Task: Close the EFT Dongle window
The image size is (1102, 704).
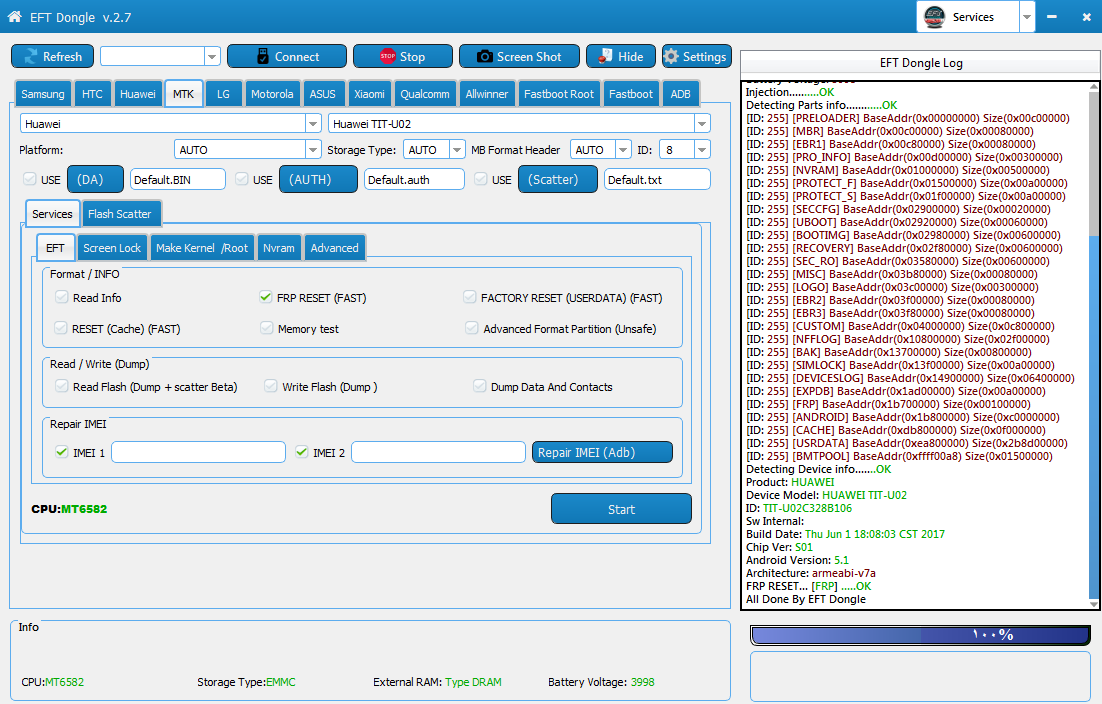Action: [1086, 17]
